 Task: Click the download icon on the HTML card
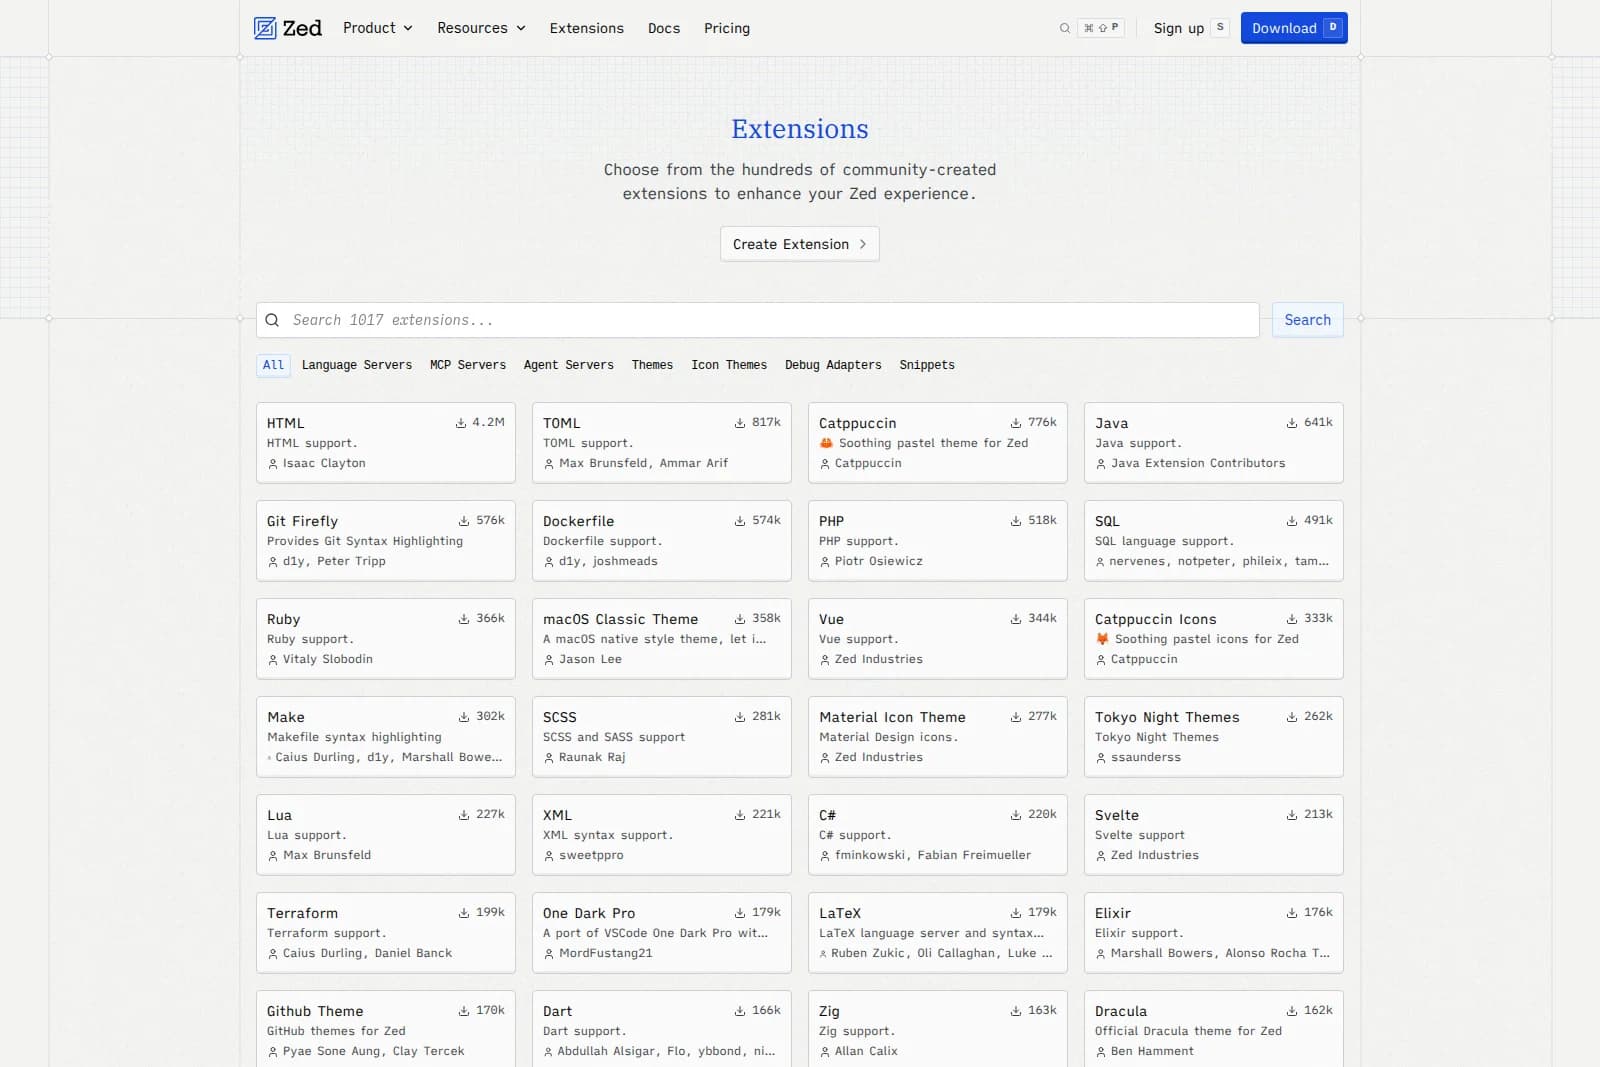coord(463,422)
